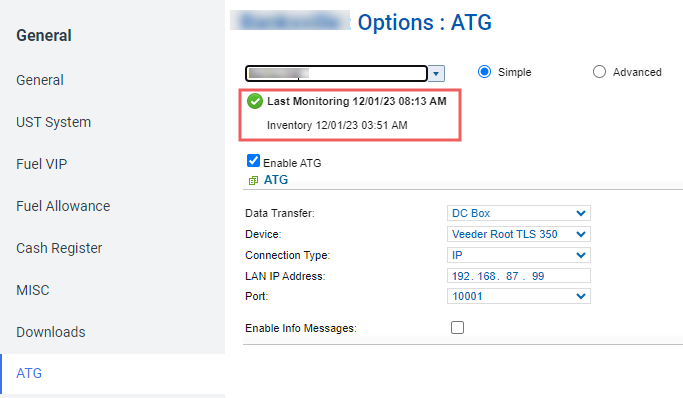Open the Data Transfer dropdown
This screenshot has width=683, height=398.
click(x=519, y=213)
